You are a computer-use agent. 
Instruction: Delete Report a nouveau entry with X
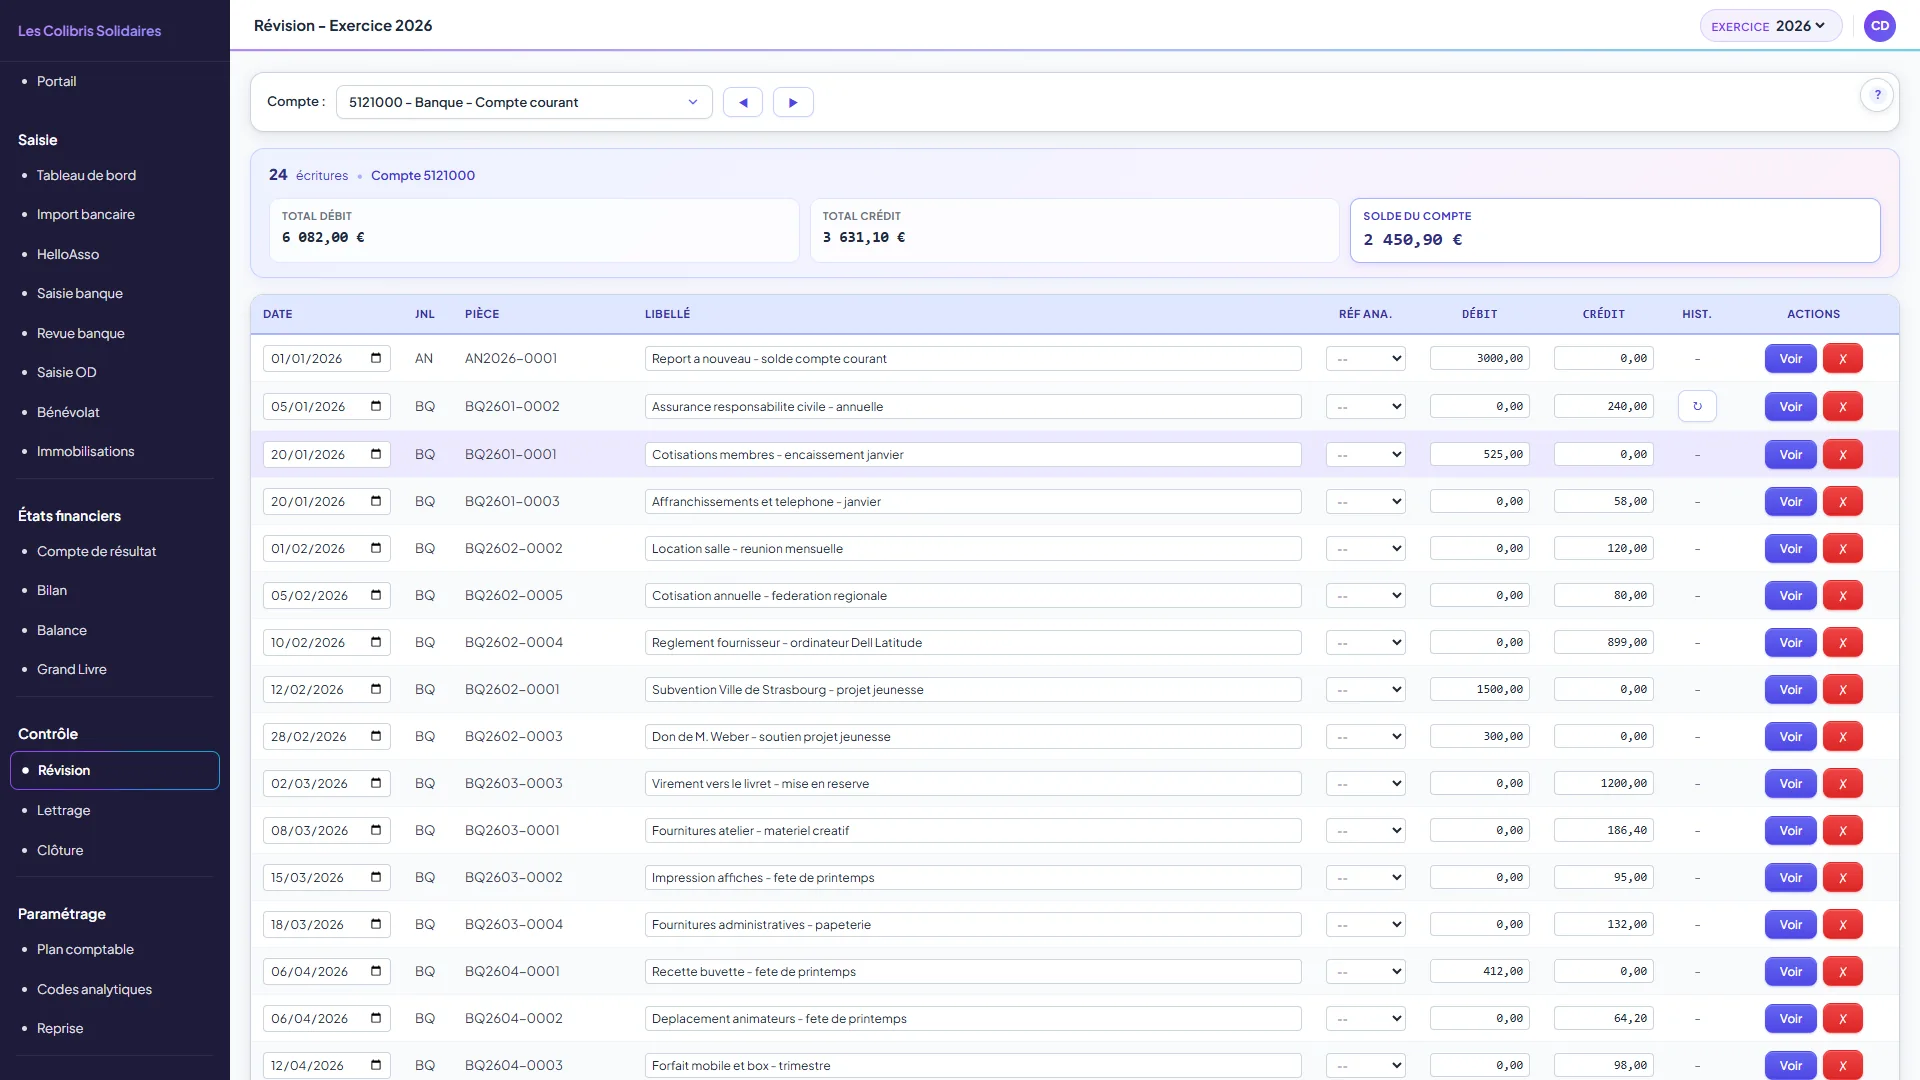1842,358
